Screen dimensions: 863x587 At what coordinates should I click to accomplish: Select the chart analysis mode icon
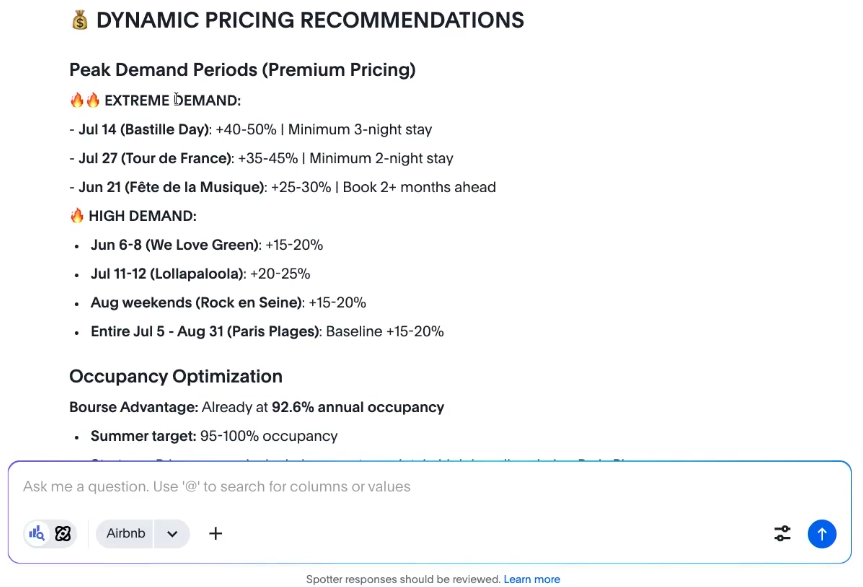click(37, 533)
